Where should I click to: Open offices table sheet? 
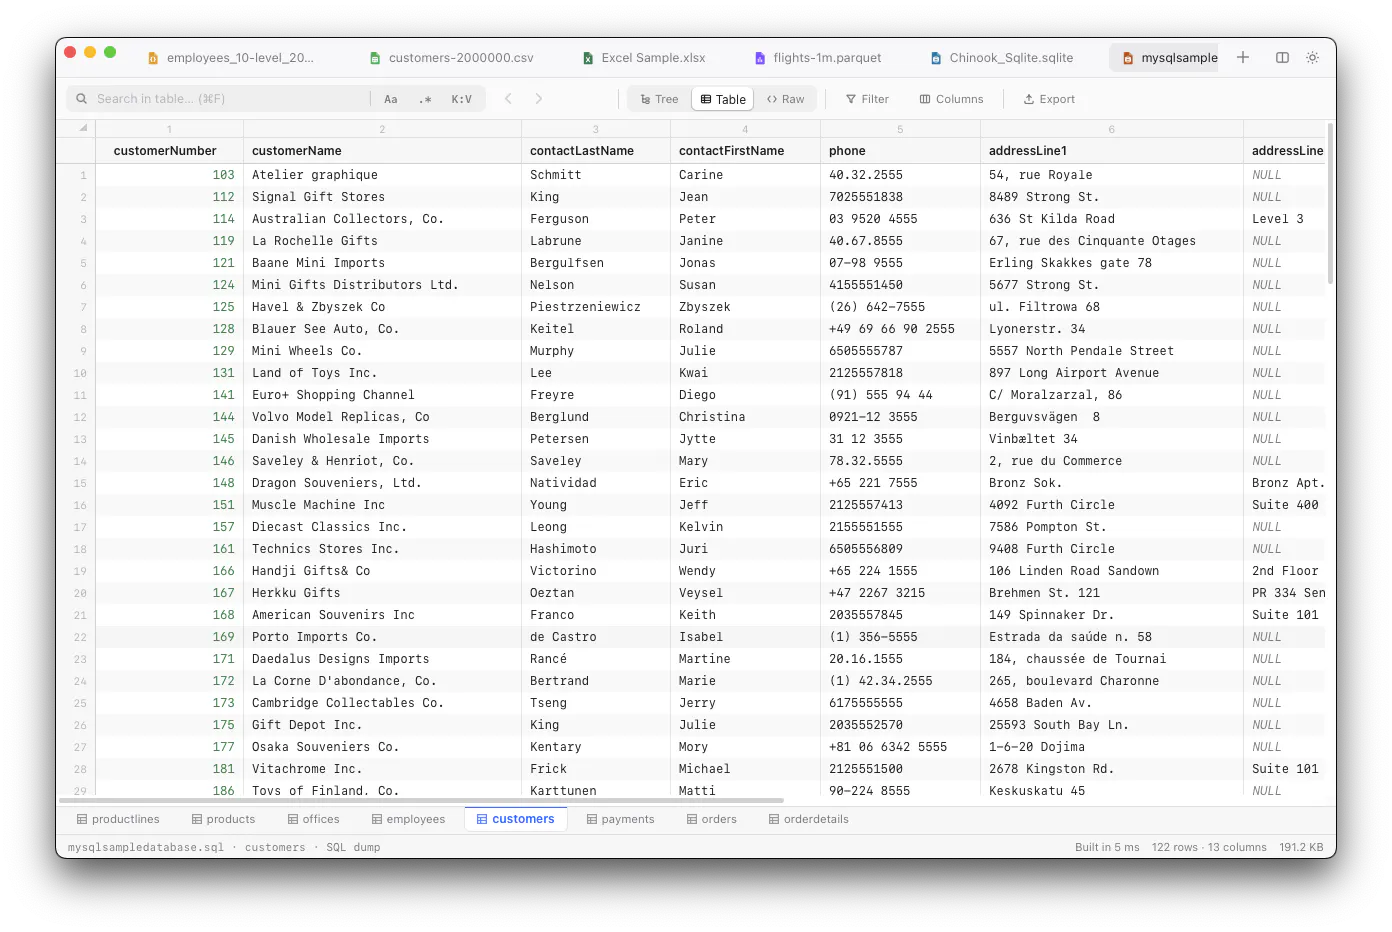point(313,819)
